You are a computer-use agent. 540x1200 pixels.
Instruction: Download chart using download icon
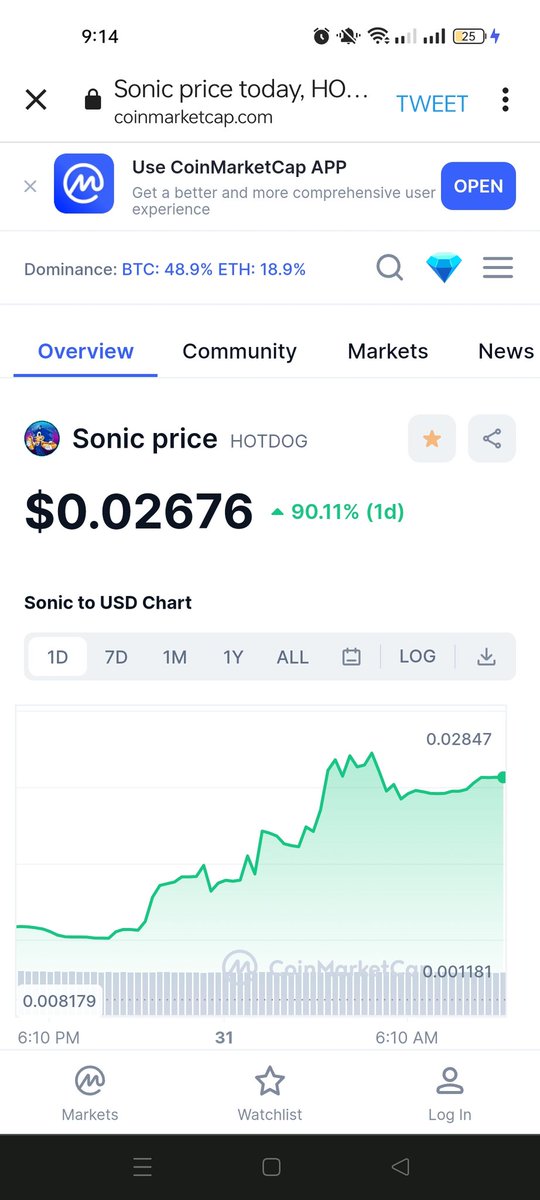(486, 657)
